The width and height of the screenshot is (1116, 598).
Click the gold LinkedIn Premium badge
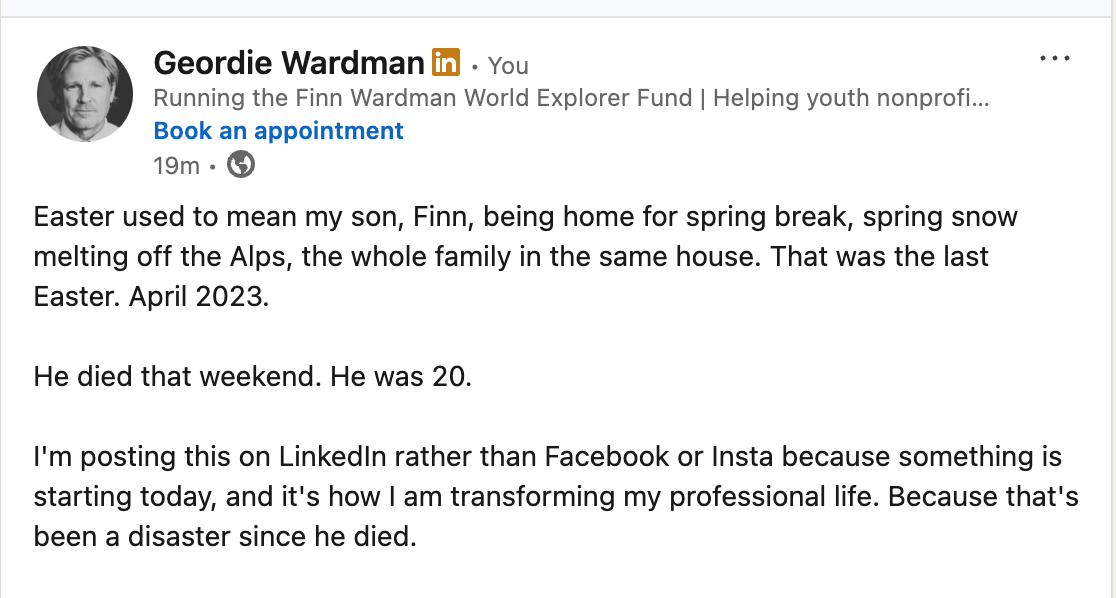(445, 63)
